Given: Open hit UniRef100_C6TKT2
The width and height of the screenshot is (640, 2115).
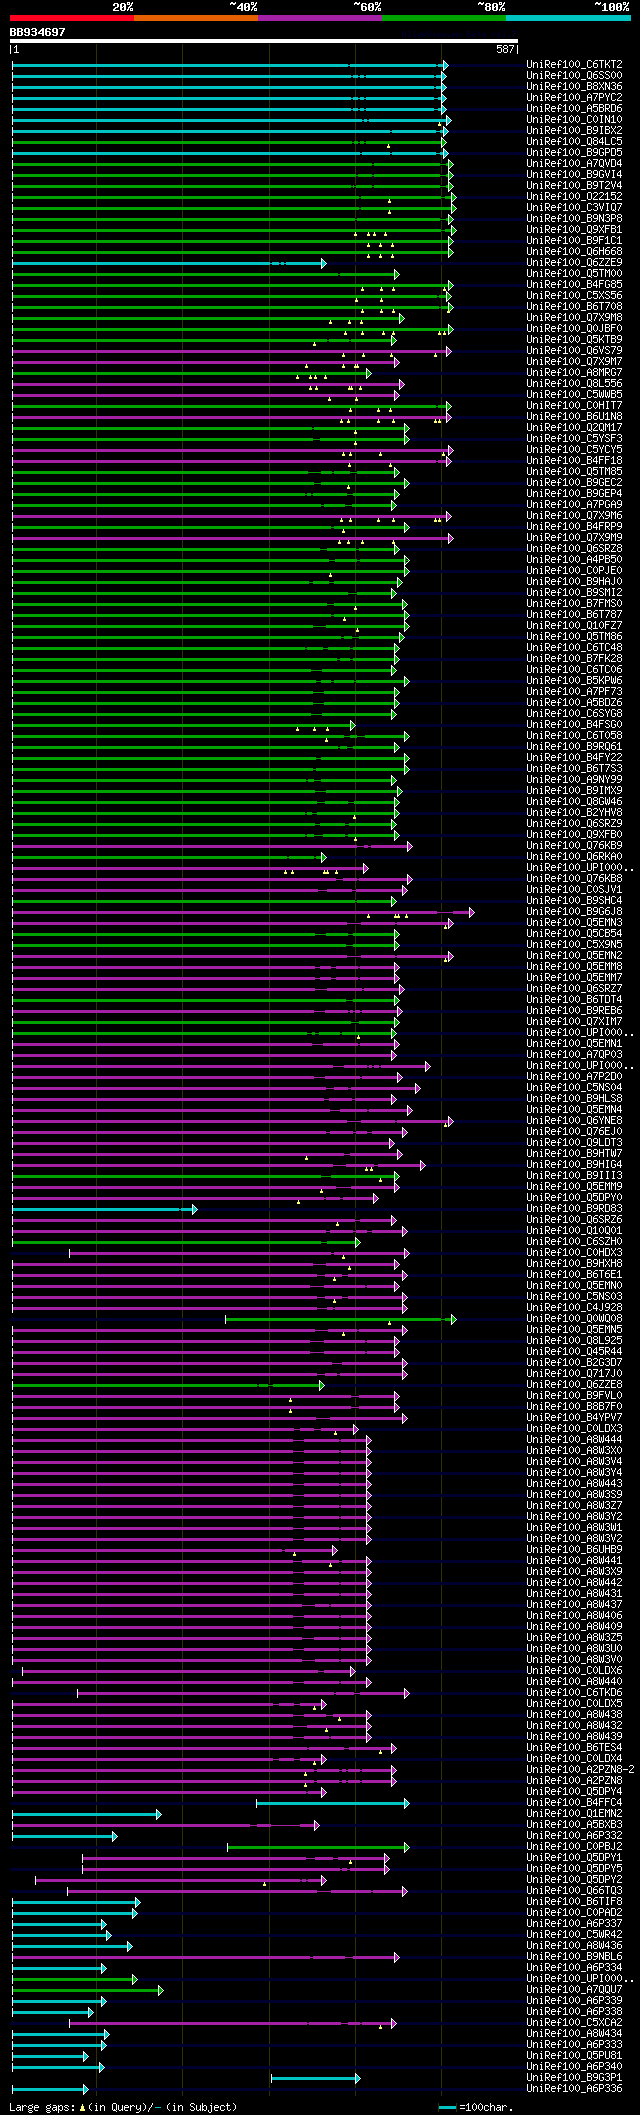Looking at the screenshot, I should (574, 65).
